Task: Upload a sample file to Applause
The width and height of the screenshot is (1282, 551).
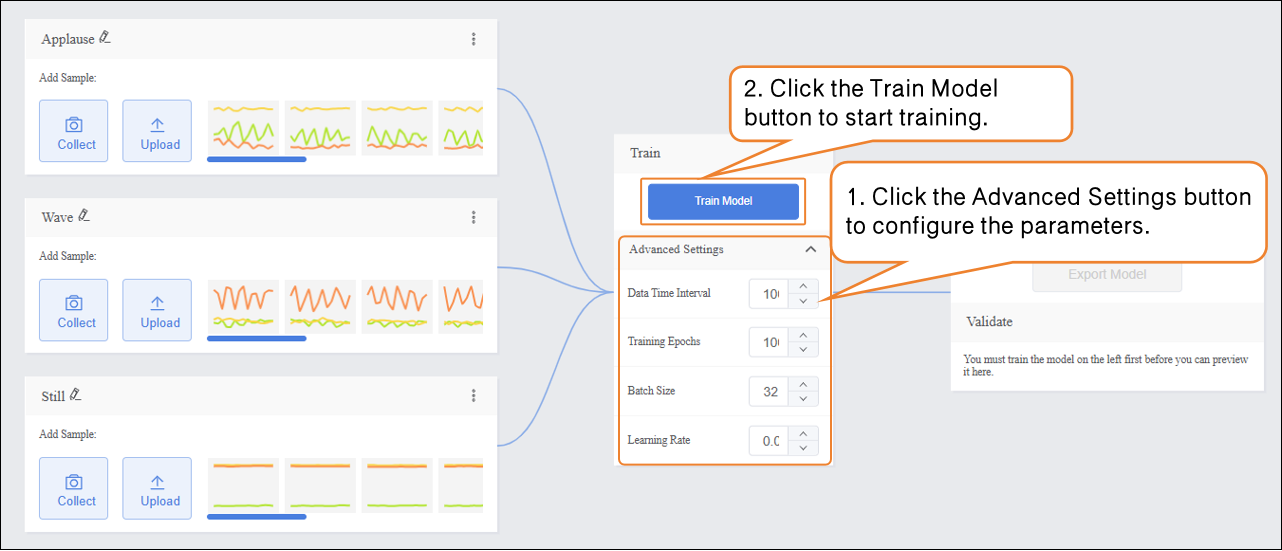Action: pyautogui.click(x=157, y=131)
